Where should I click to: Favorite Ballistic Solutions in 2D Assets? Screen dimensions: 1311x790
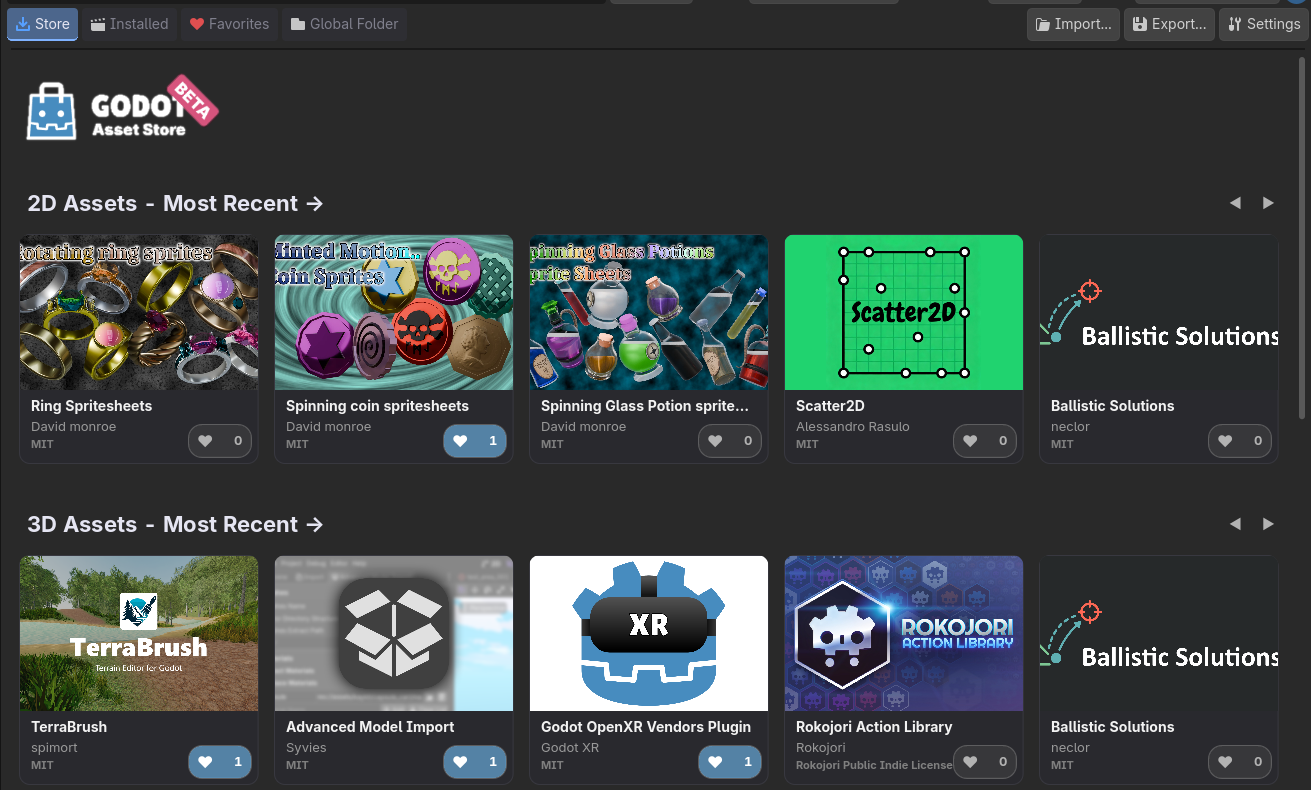coord(1240,441)
